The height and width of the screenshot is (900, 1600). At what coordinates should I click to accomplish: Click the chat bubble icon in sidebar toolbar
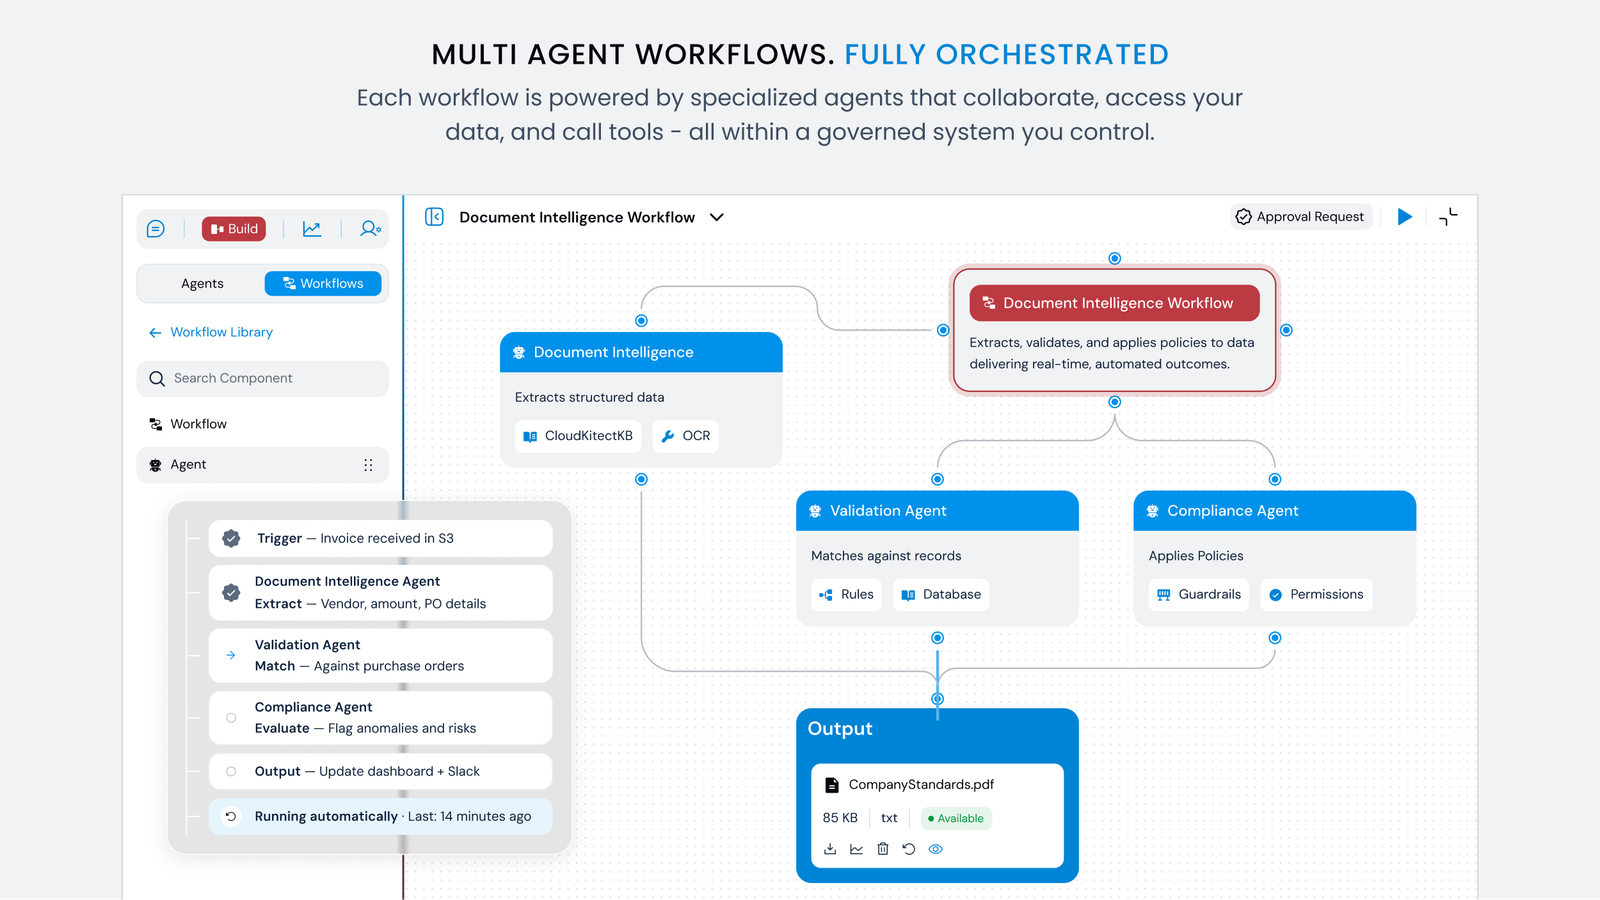[156, 229]
